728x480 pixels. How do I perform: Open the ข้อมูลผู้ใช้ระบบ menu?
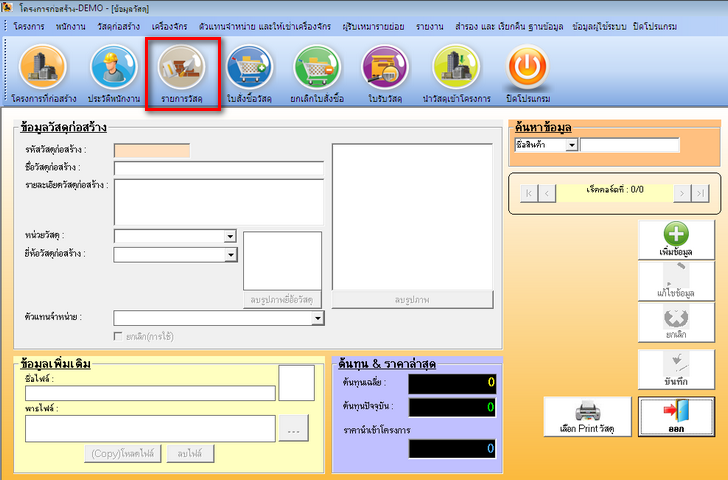point(599,26)
